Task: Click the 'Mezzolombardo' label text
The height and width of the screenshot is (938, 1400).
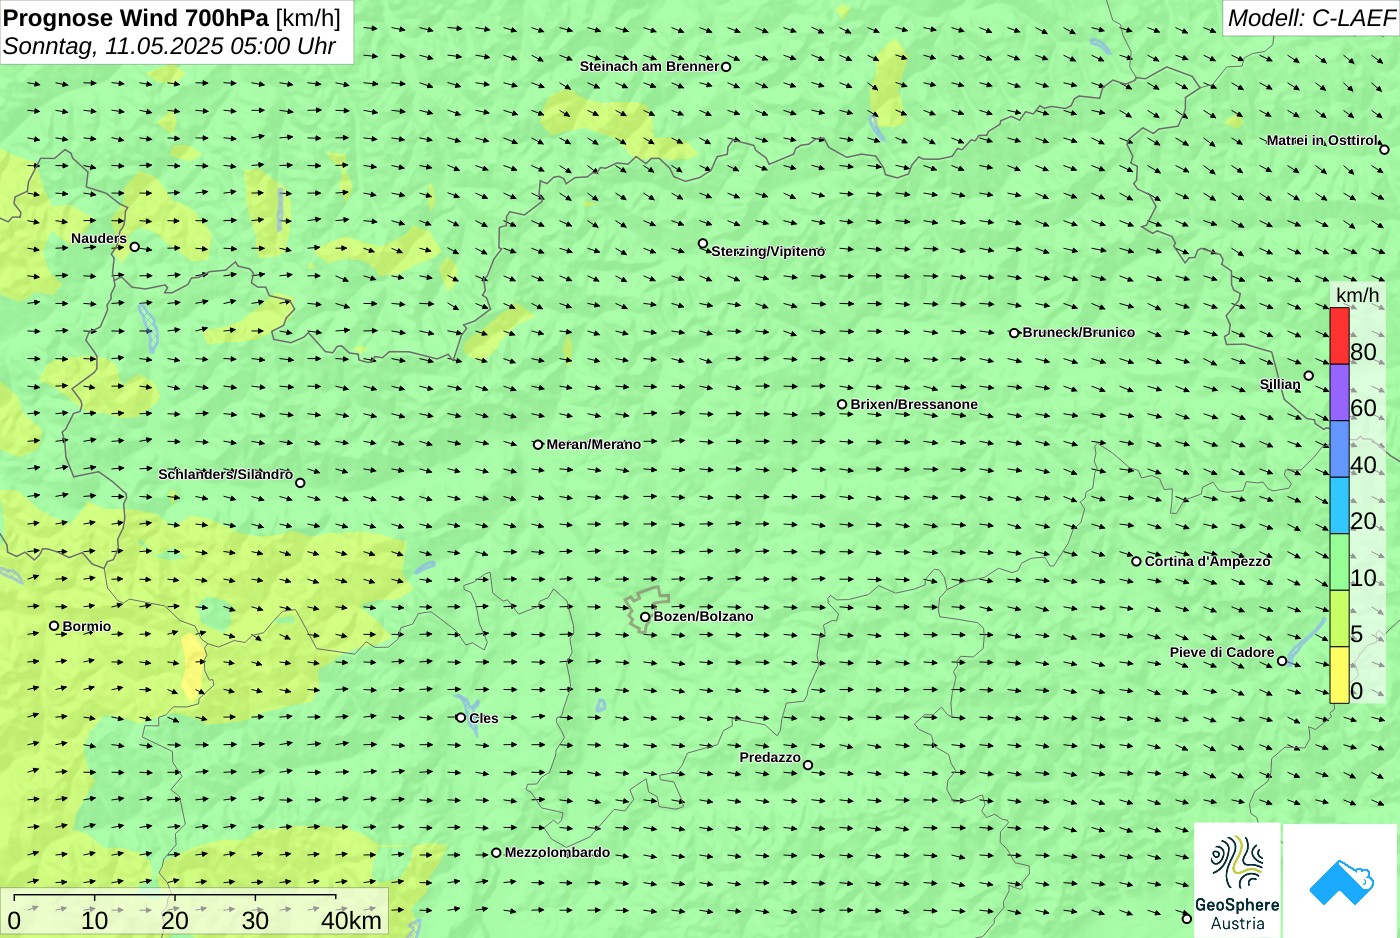Action: click(557, 853)
